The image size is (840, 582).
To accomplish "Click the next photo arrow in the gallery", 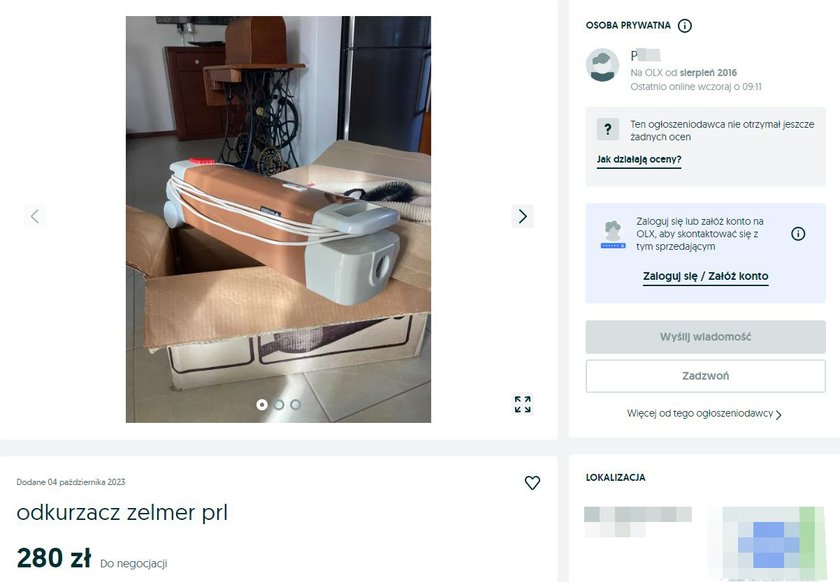I will [x=522, y=216].
